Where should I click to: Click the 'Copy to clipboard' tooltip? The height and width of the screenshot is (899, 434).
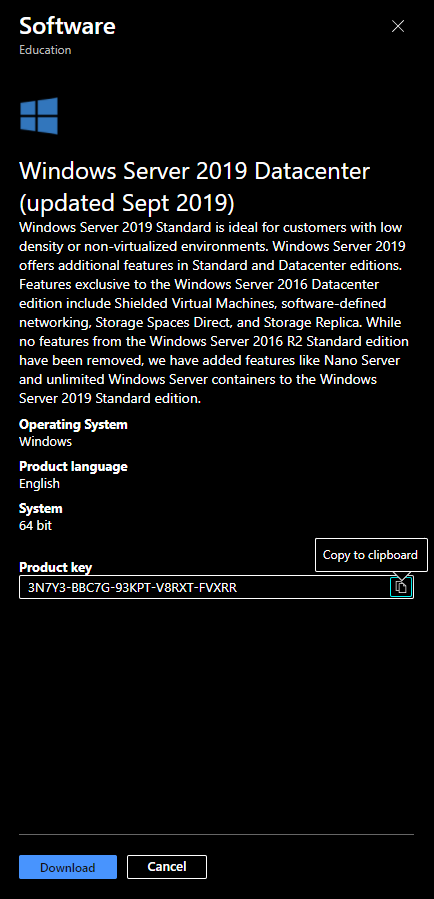click(x=371, y=554)
